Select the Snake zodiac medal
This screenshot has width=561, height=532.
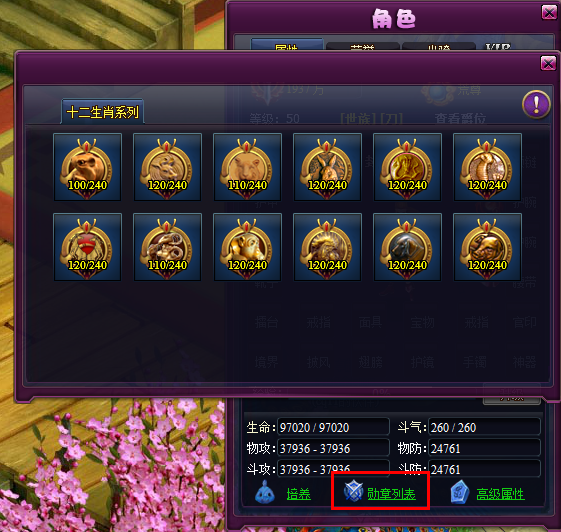[x=487, y=167]
